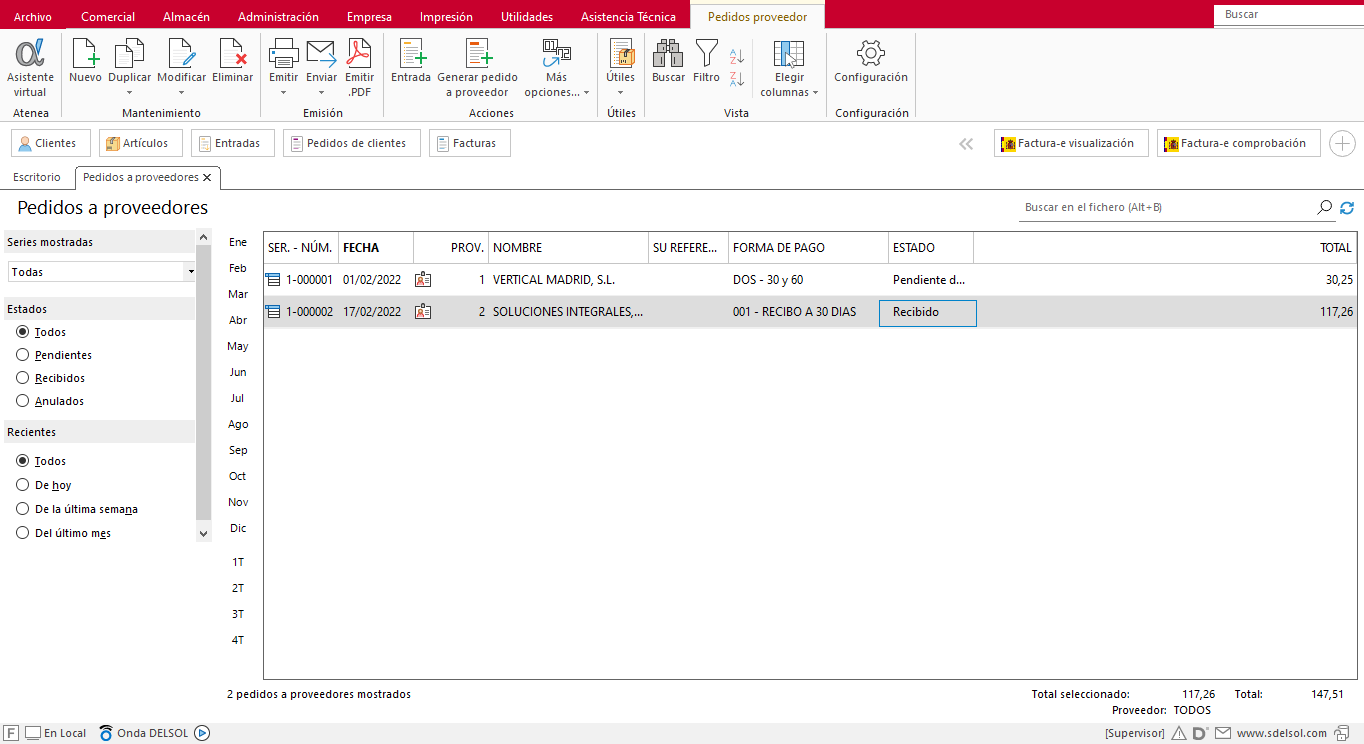Image resolution: width=1364 pixels, height=744 pixels.
Task: Open supplier card icon for VERTICAL MADRID
Action: pos(423,280)
